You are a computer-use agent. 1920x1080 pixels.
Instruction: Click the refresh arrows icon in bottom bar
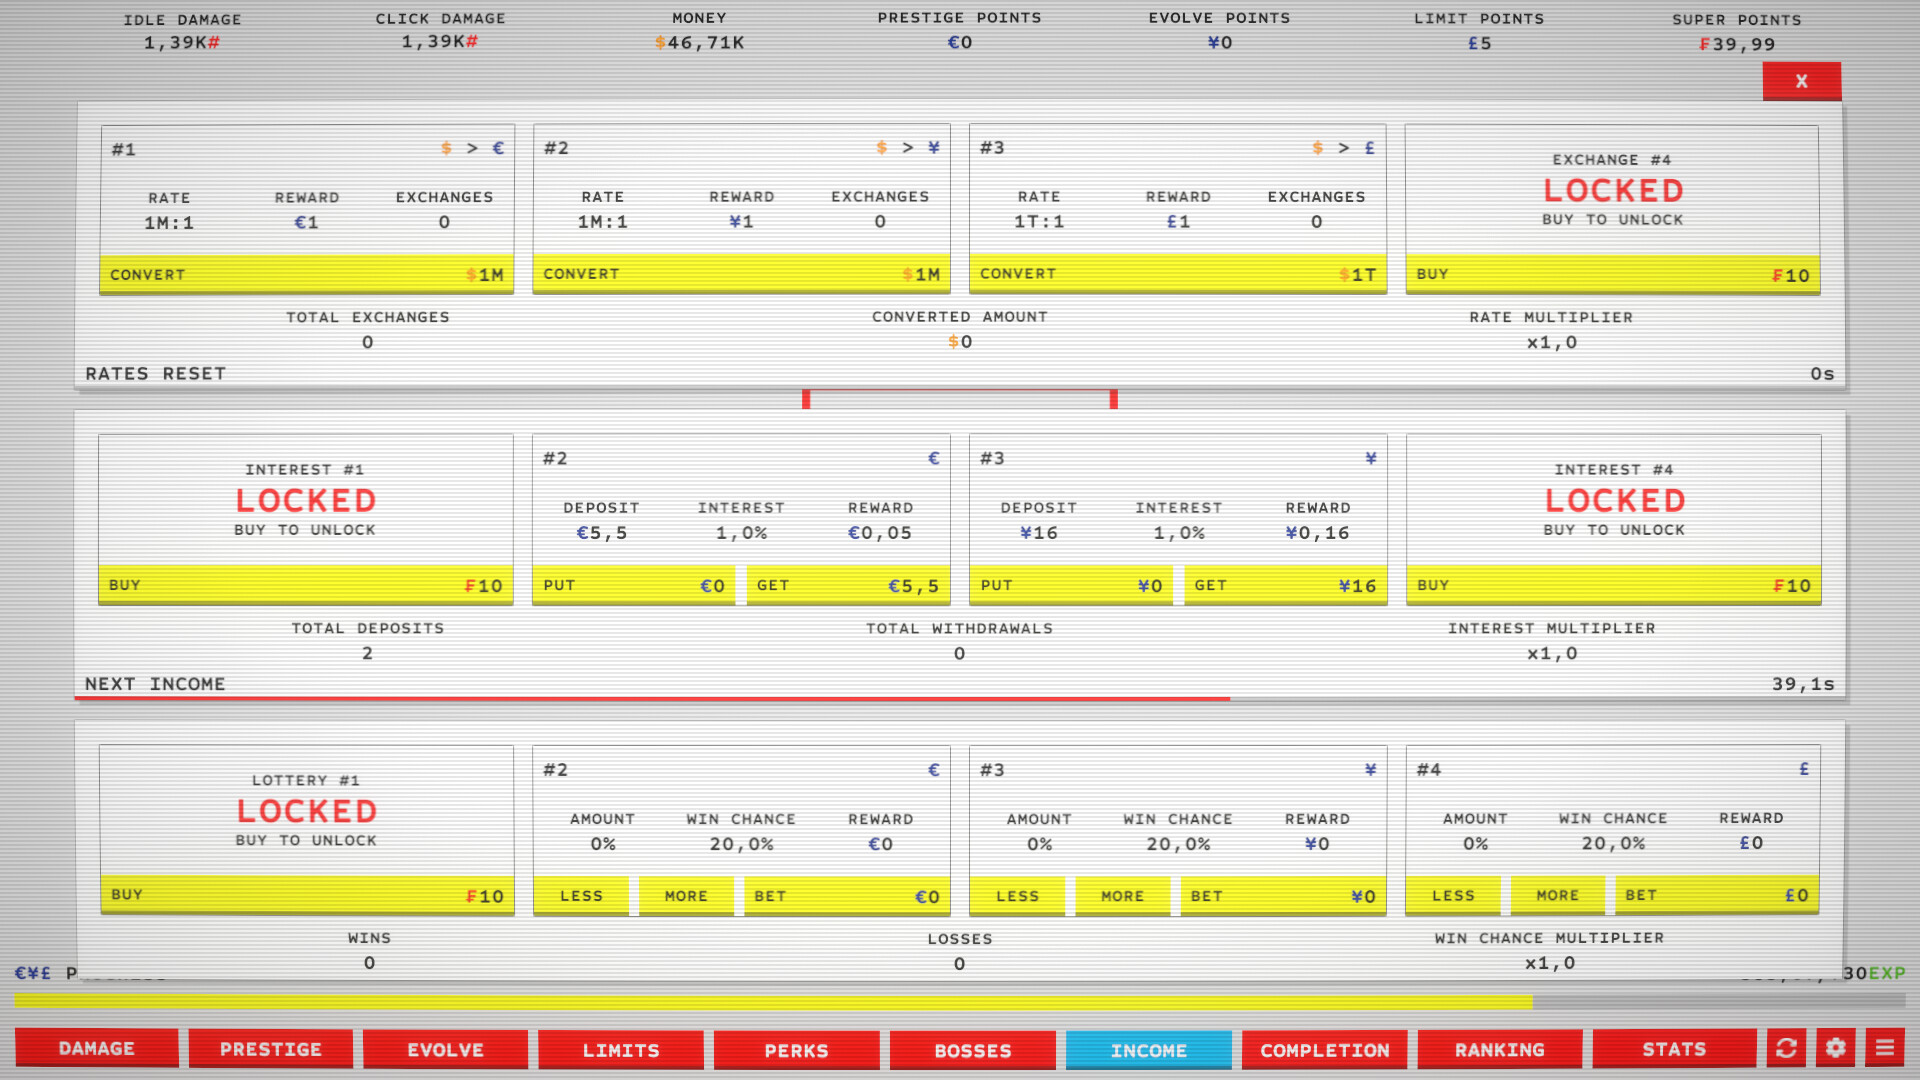pos(1786,1048)
